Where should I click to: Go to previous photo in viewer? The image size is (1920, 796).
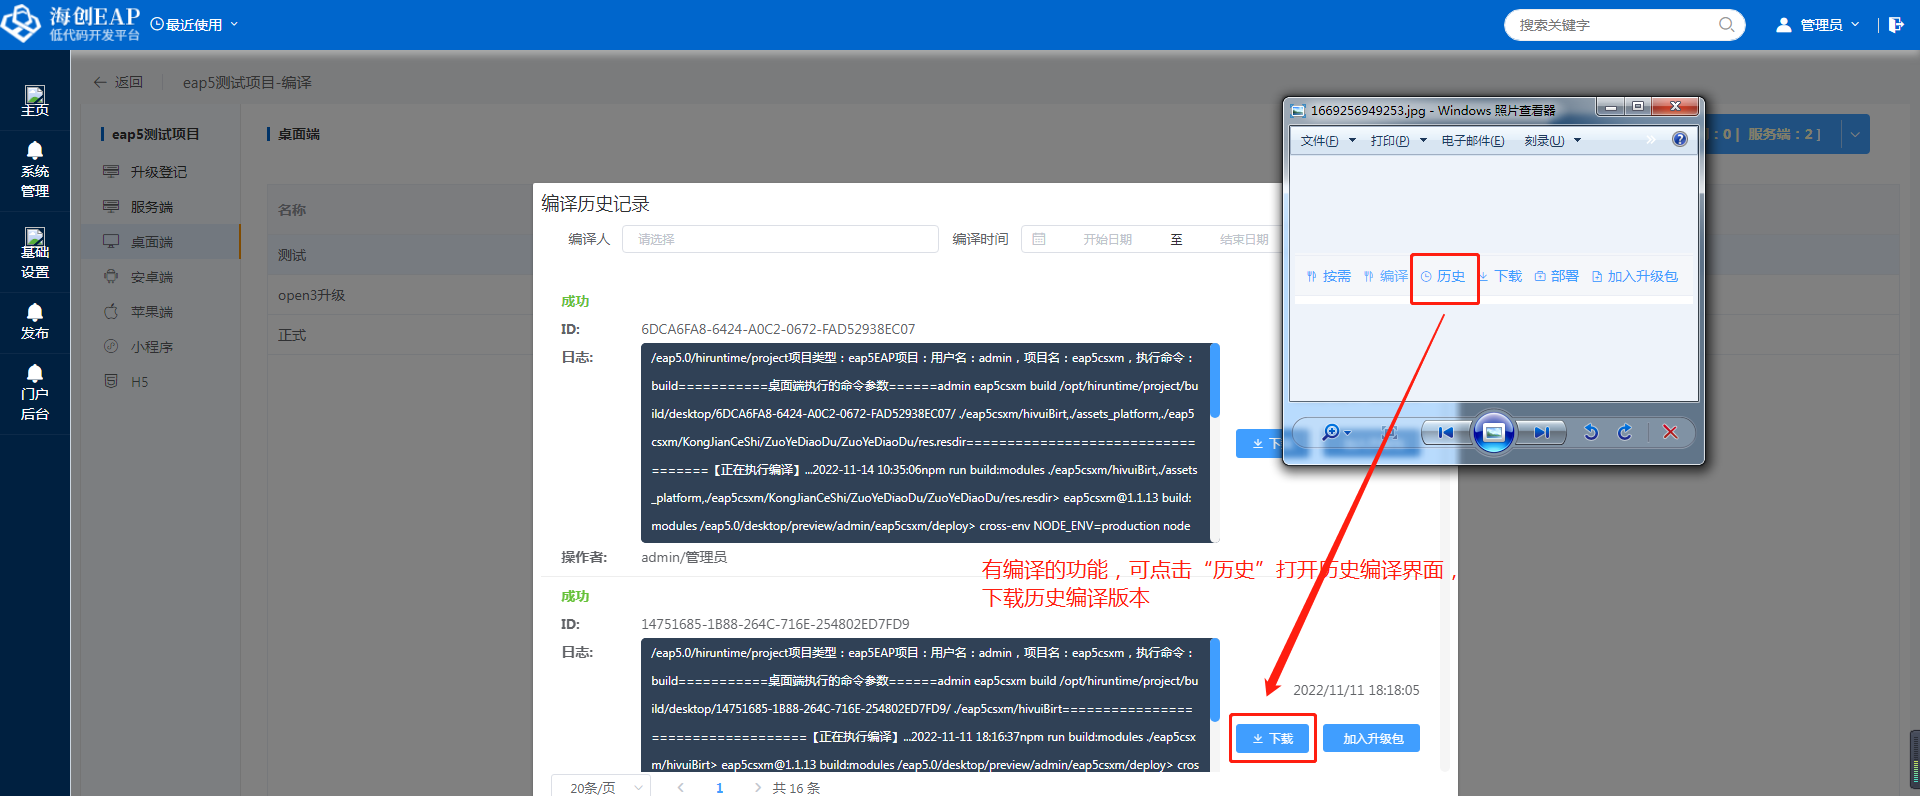click(1445, 432)
